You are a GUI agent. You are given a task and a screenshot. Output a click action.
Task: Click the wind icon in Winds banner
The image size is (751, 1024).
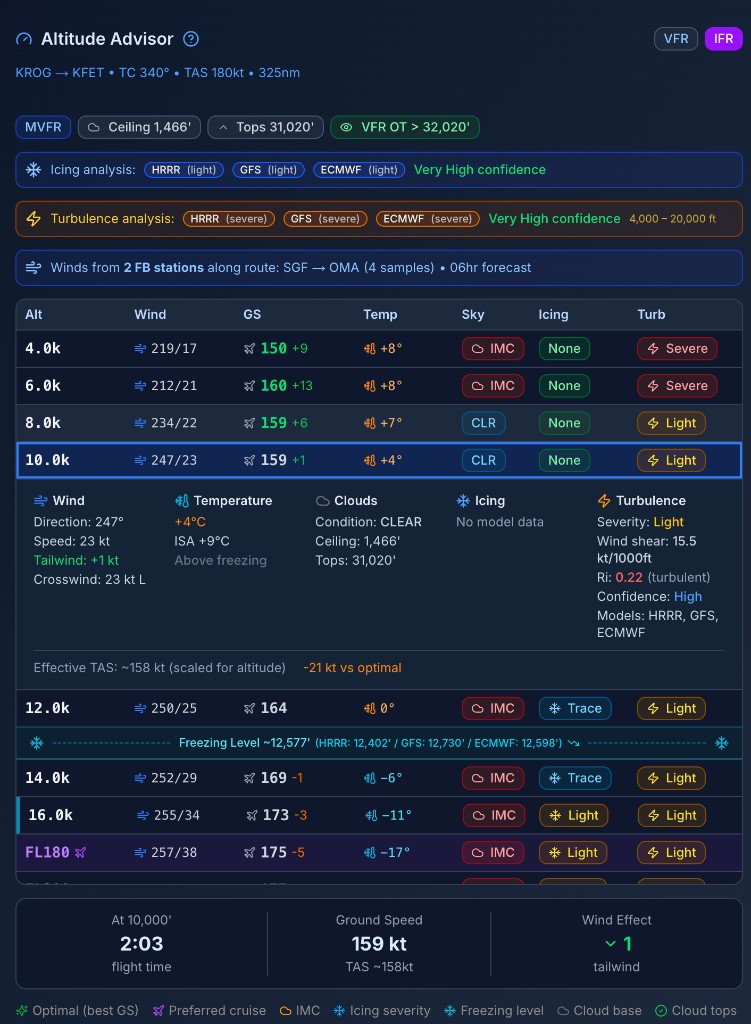(x=33, y=268)
